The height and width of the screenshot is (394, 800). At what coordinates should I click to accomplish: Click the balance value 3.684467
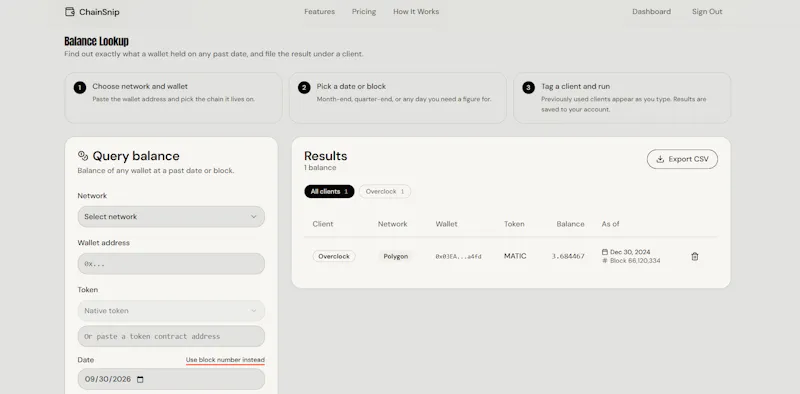pos(568,256)
